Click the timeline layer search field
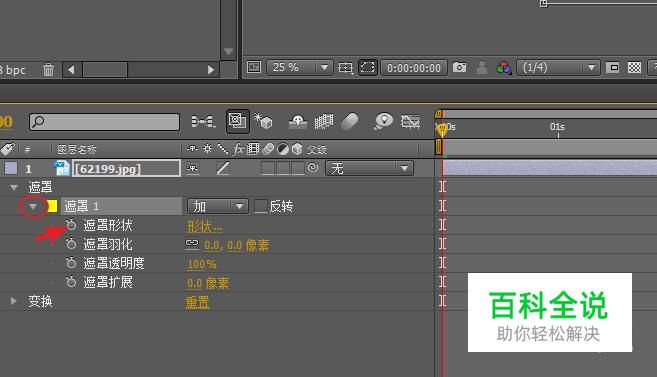Viewport: 657px width, 377px height. tap(104, 122)
